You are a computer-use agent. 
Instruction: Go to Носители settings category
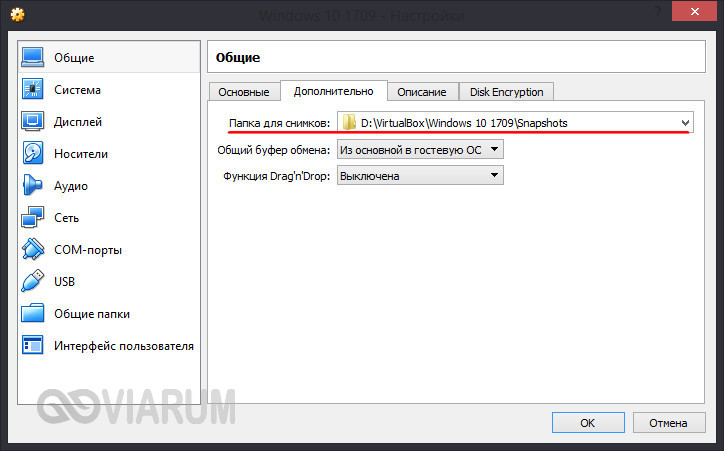(x=109, y=153)
